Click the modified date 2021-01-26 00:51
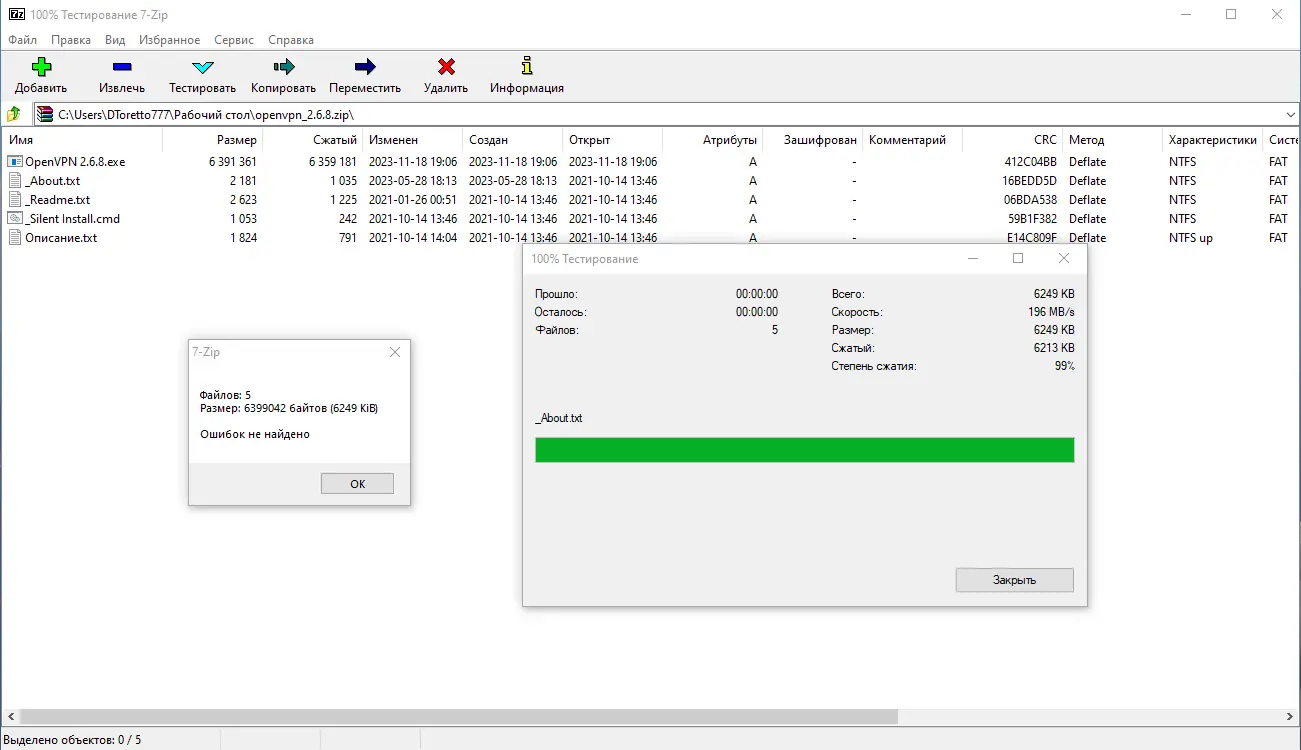This screenshot has height=750, width=1301. (413, 199)
